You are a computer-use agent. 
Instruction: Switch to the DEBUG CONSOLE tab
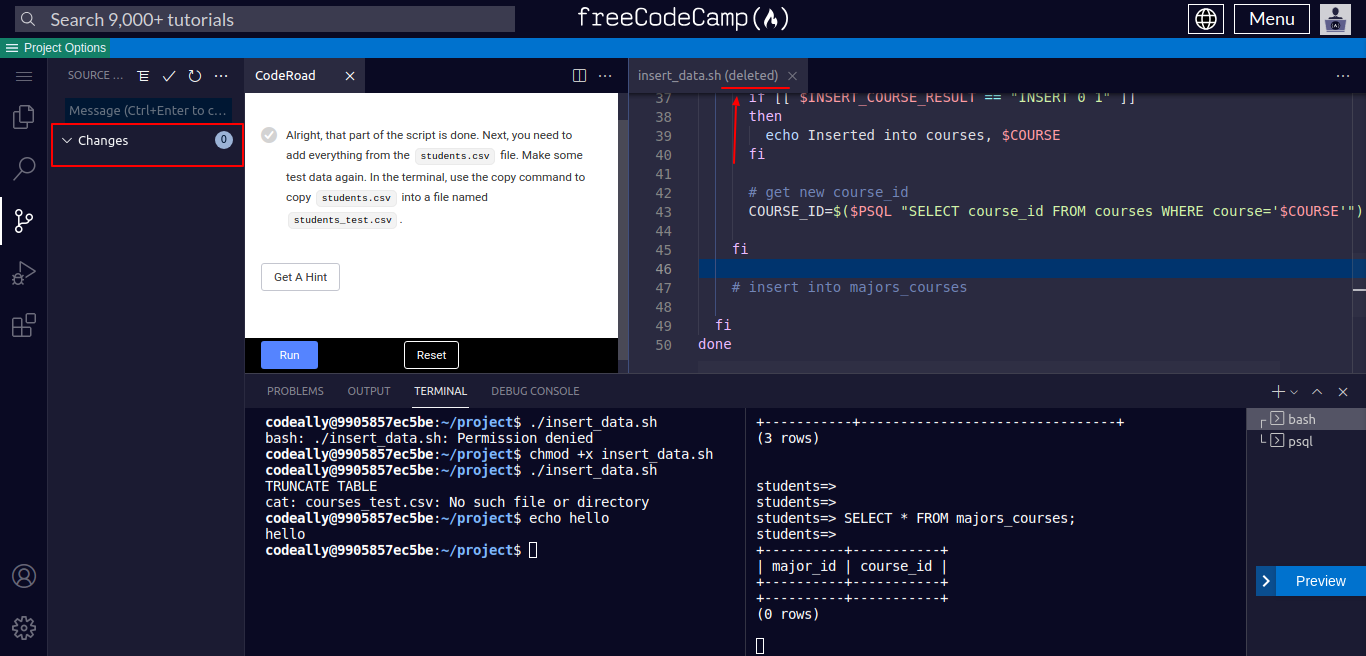(x=536, y=391)
